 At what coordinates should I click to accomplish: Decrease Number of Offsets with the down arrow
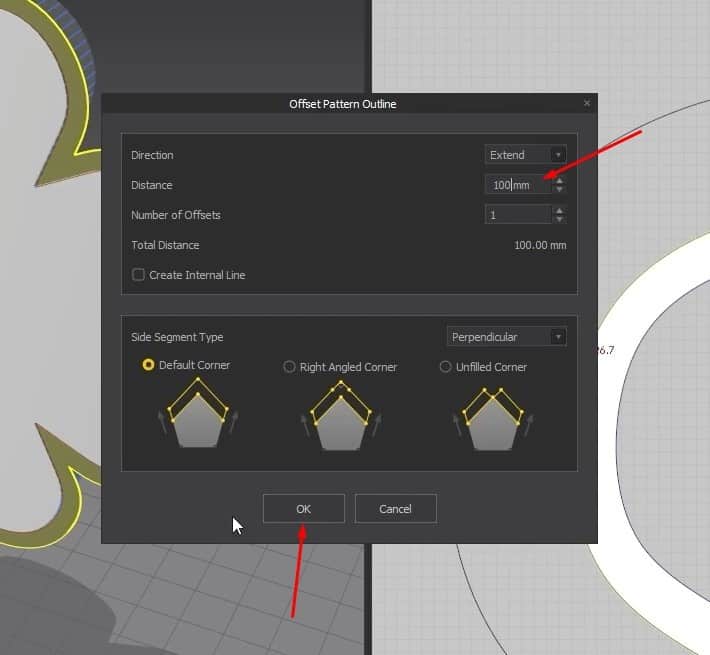(560, 220)
